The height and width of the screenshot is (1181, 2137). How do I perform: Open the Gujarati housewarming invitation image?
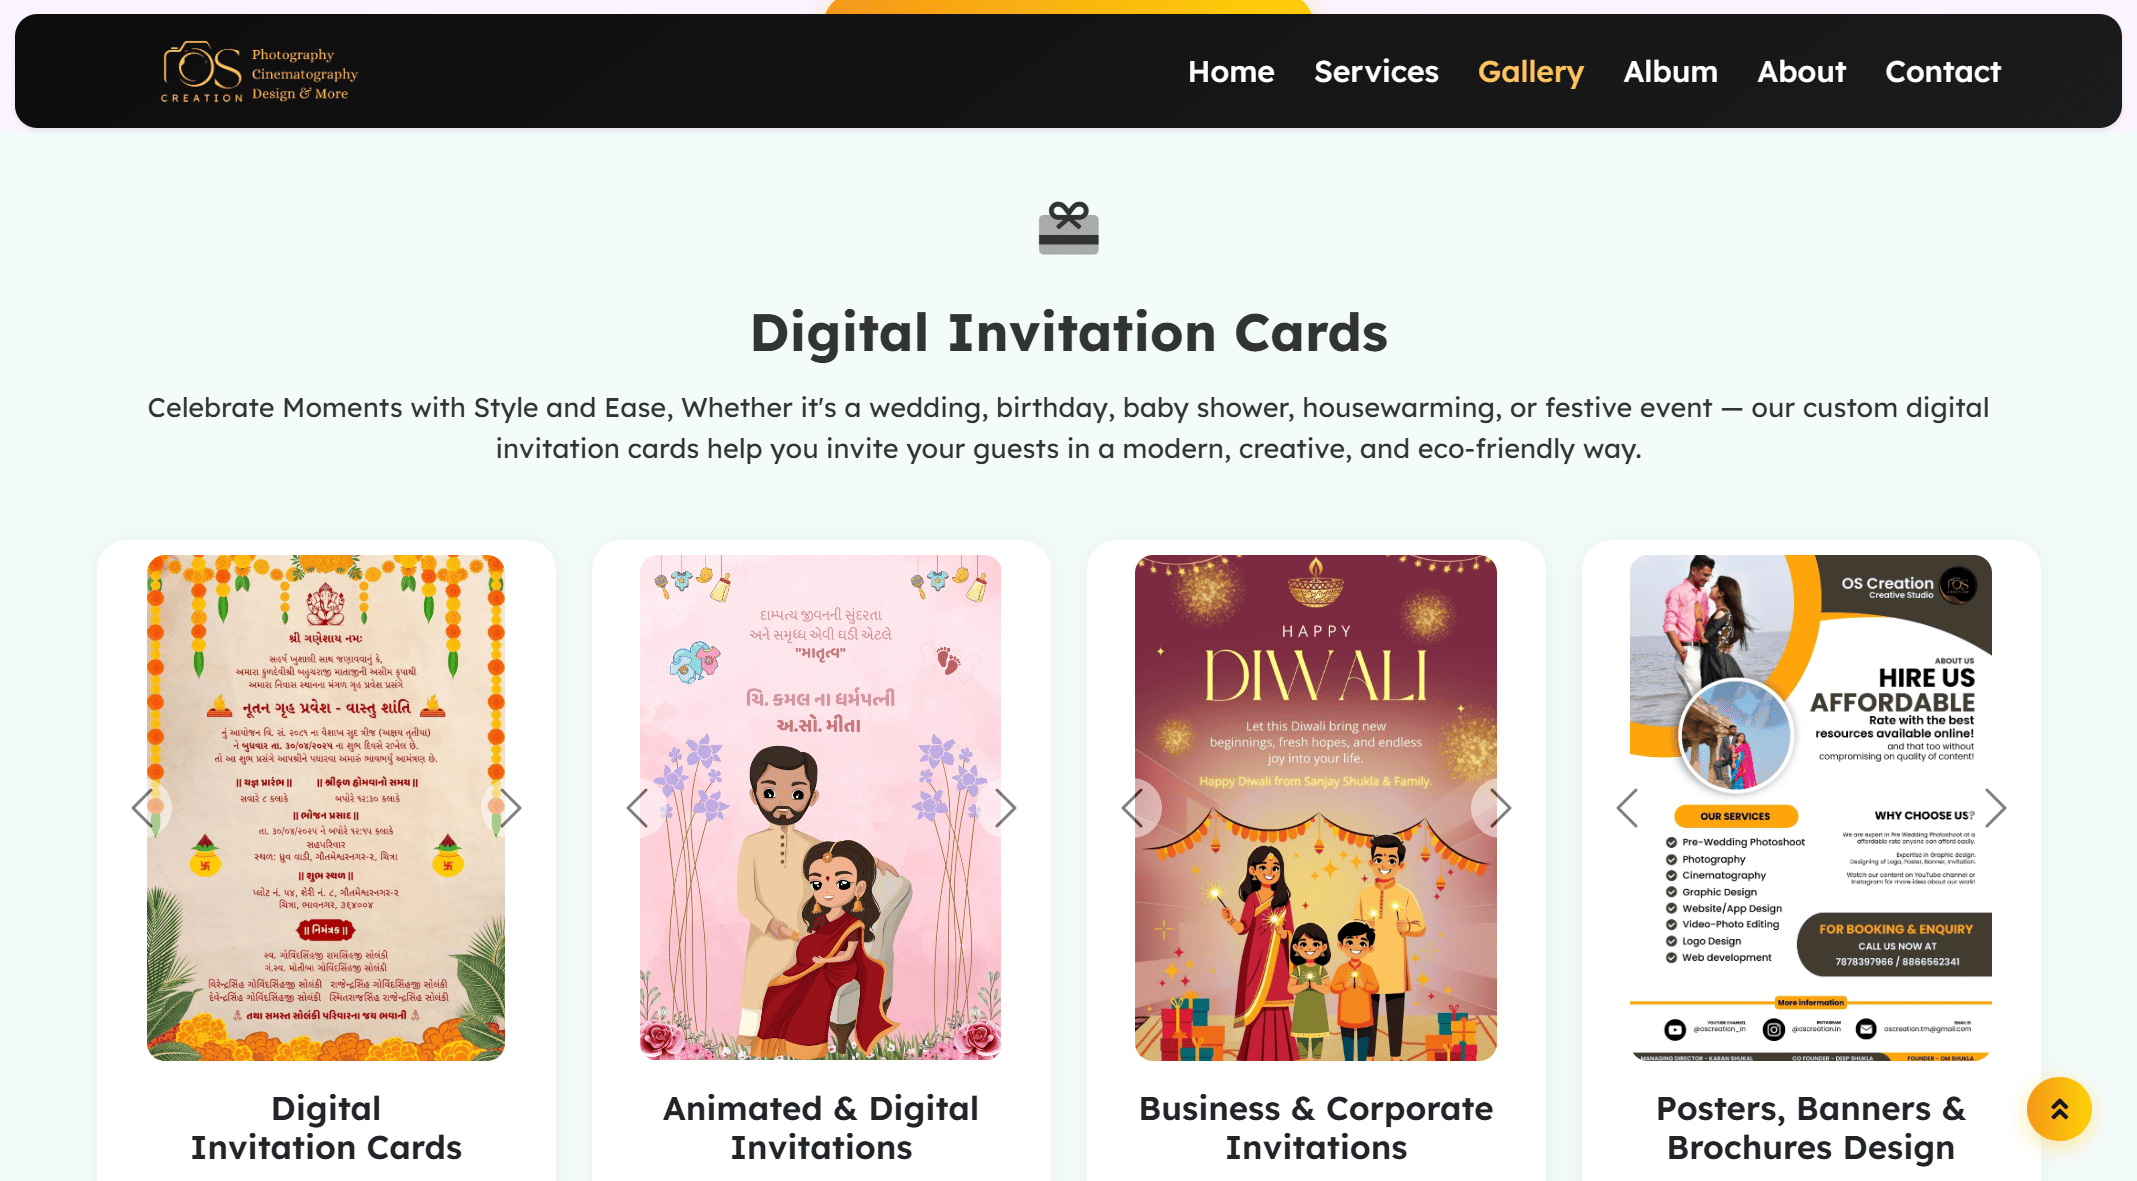point(326,807)
